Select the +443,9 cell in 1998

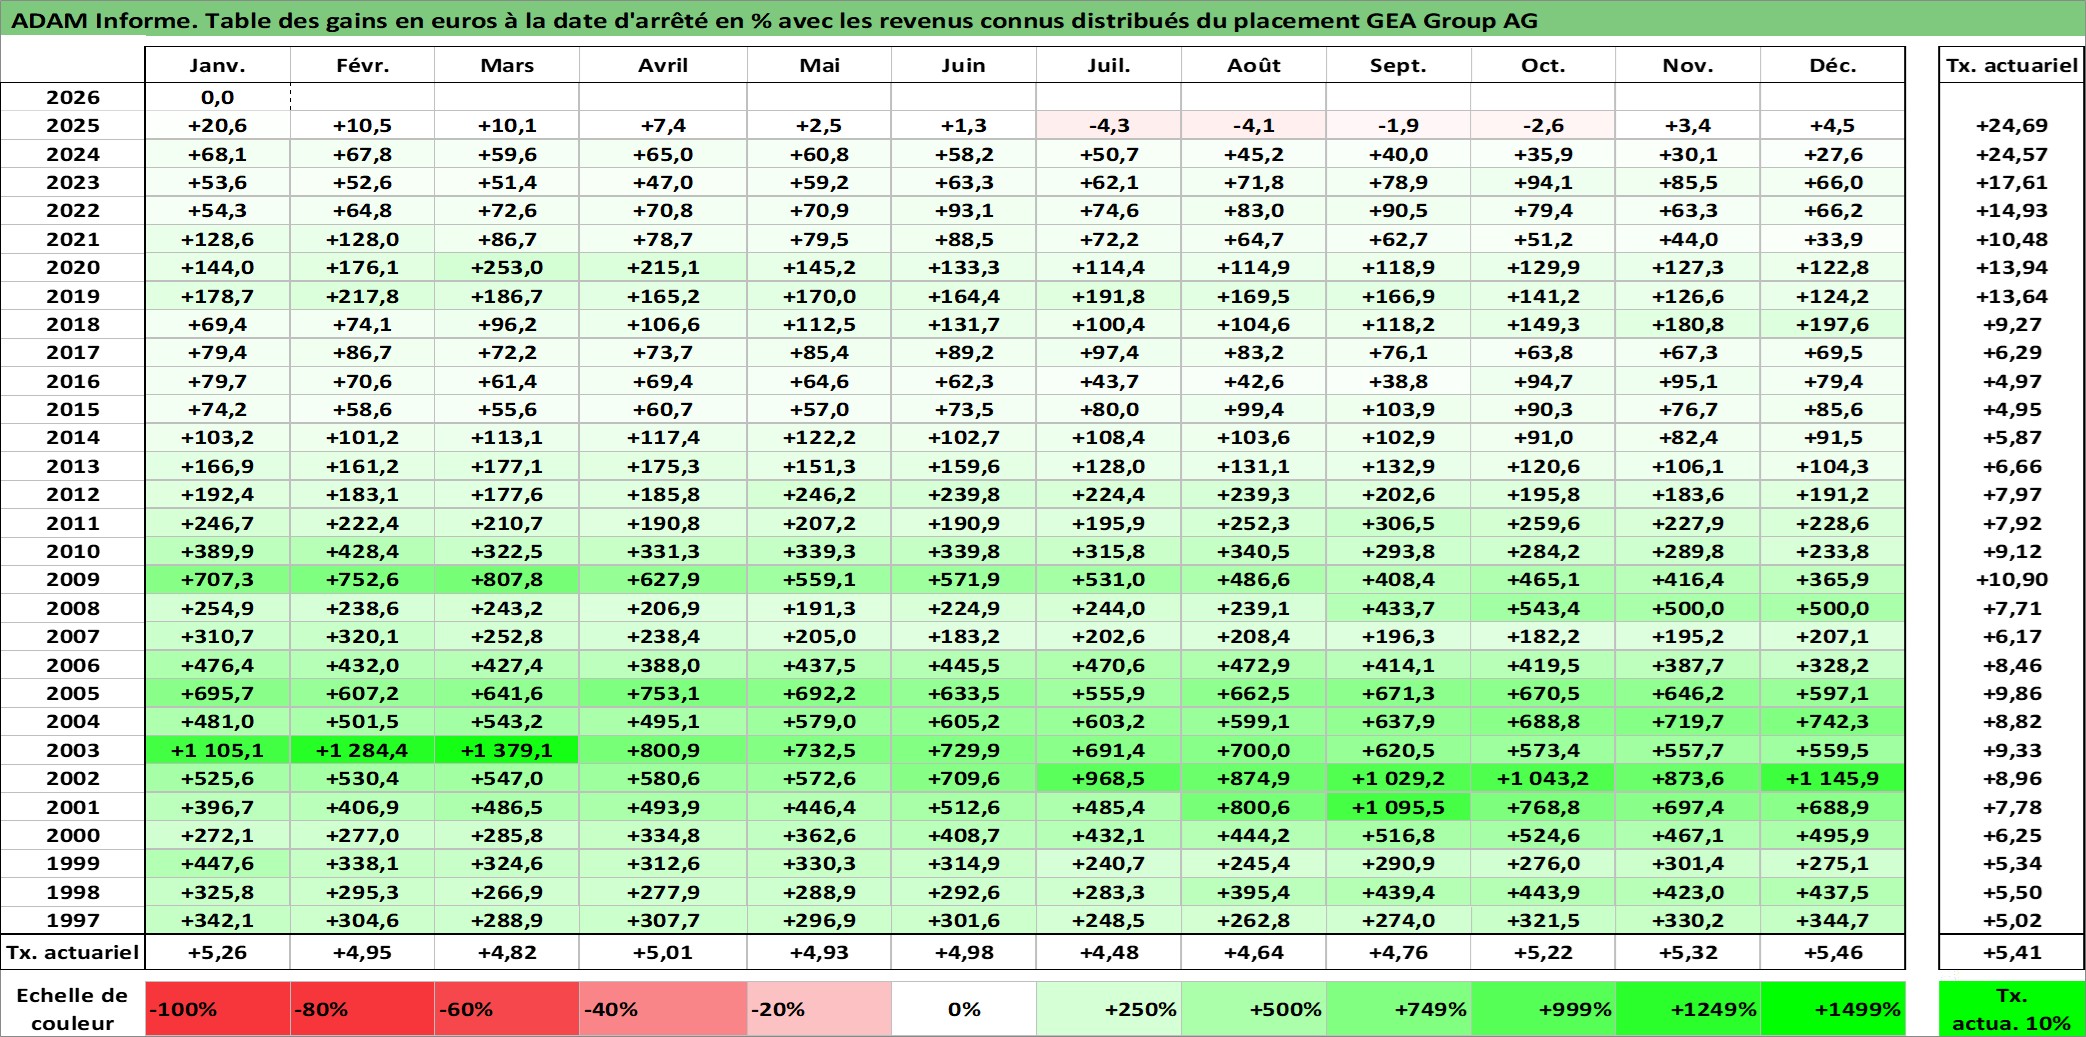(1543, 892)
